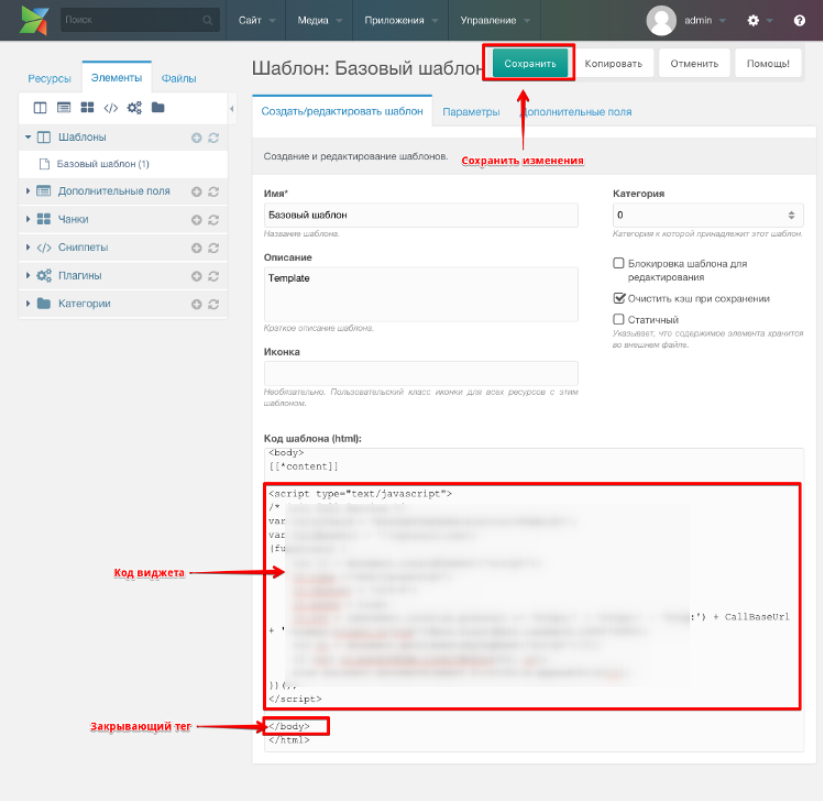Image resolution: width=823 pixels, height=801 pixels.
Task: Click the new snippet code icon
Action: 111,108
